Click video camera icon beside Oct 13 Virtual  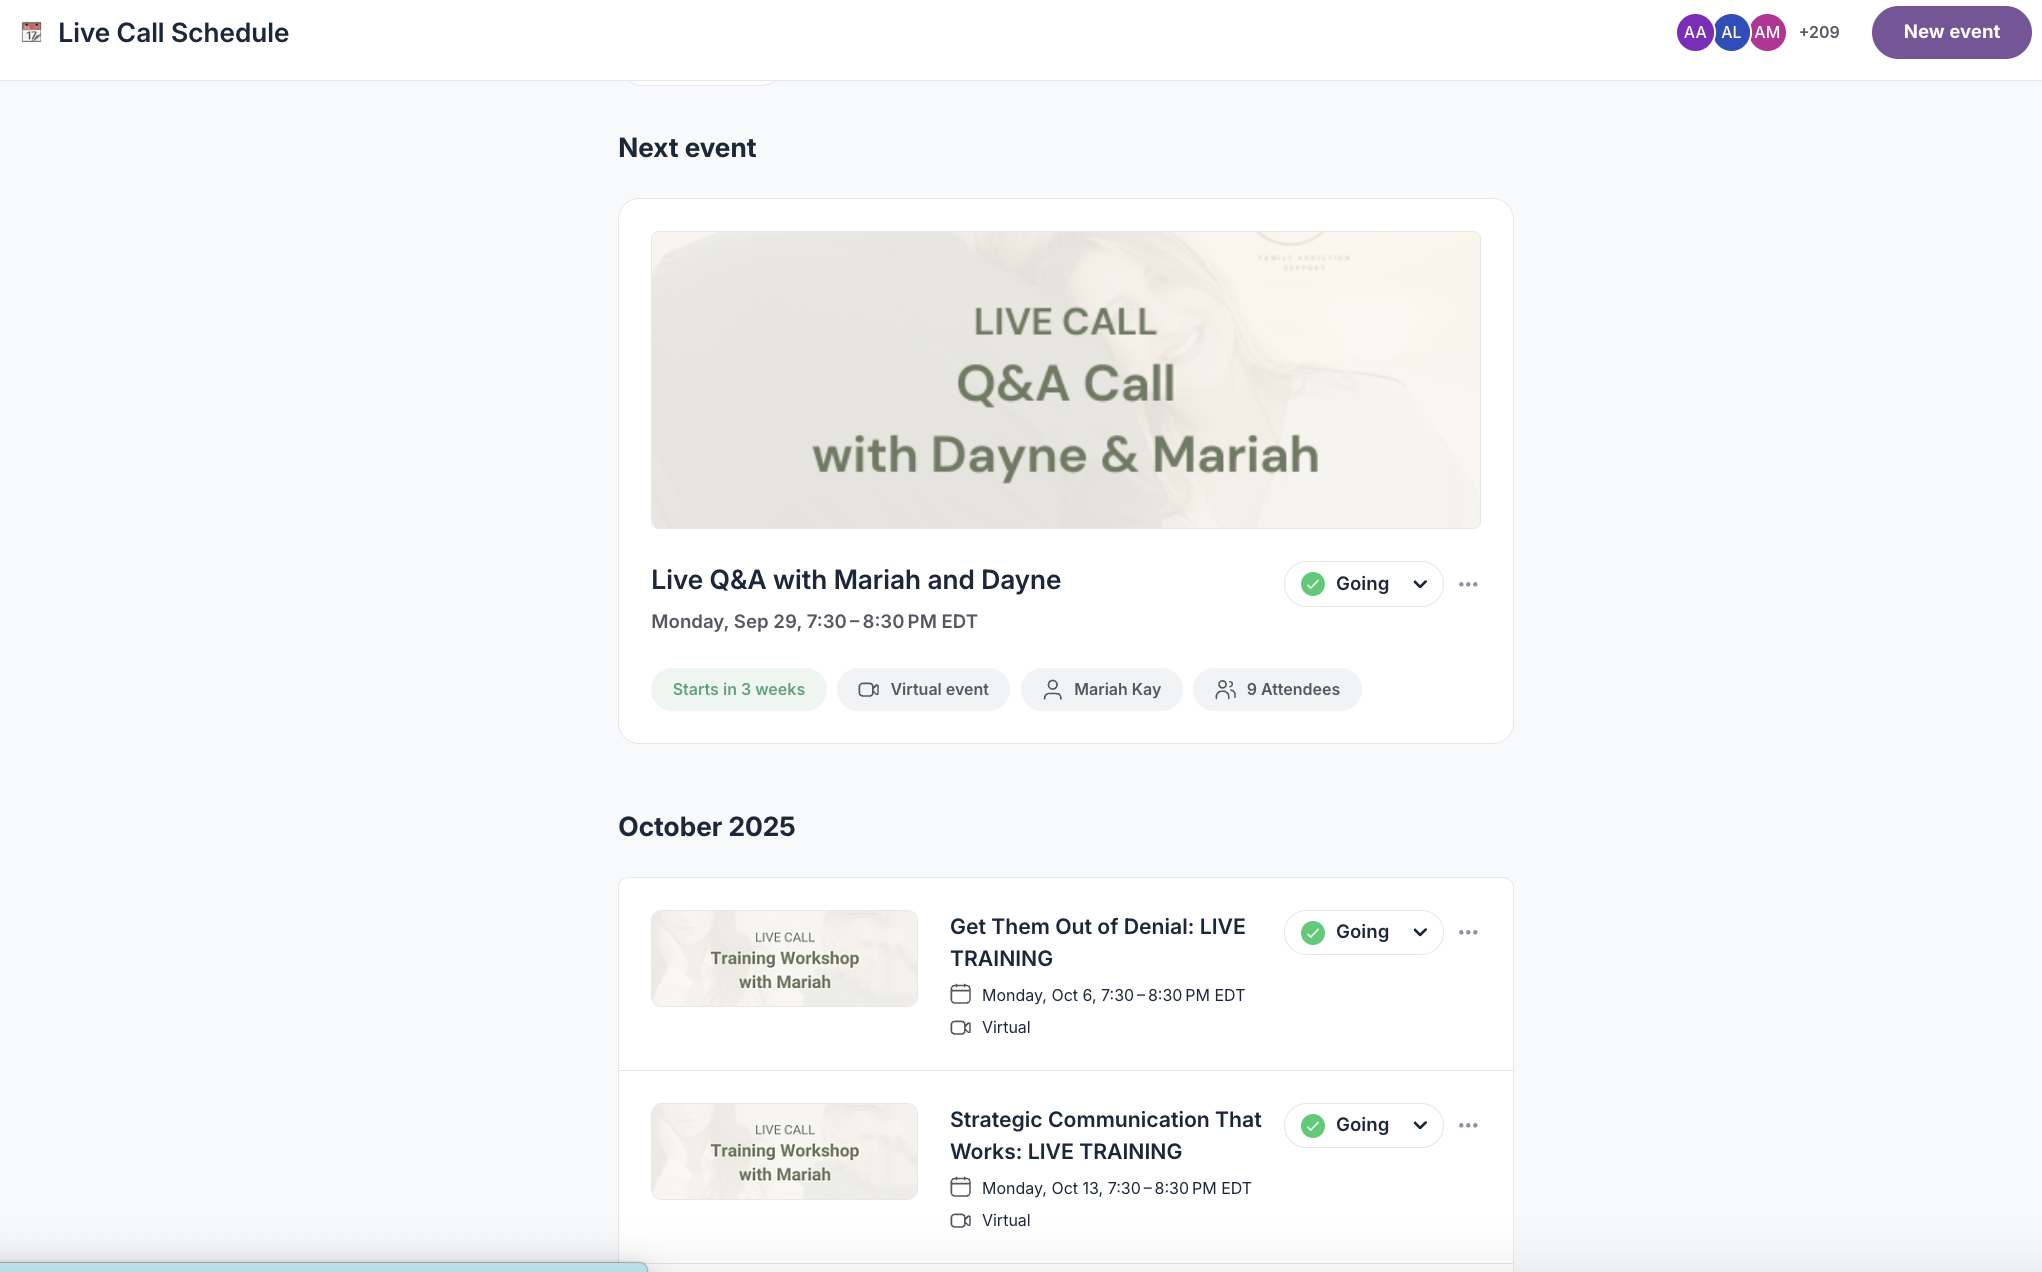[x=960, y=1220]
